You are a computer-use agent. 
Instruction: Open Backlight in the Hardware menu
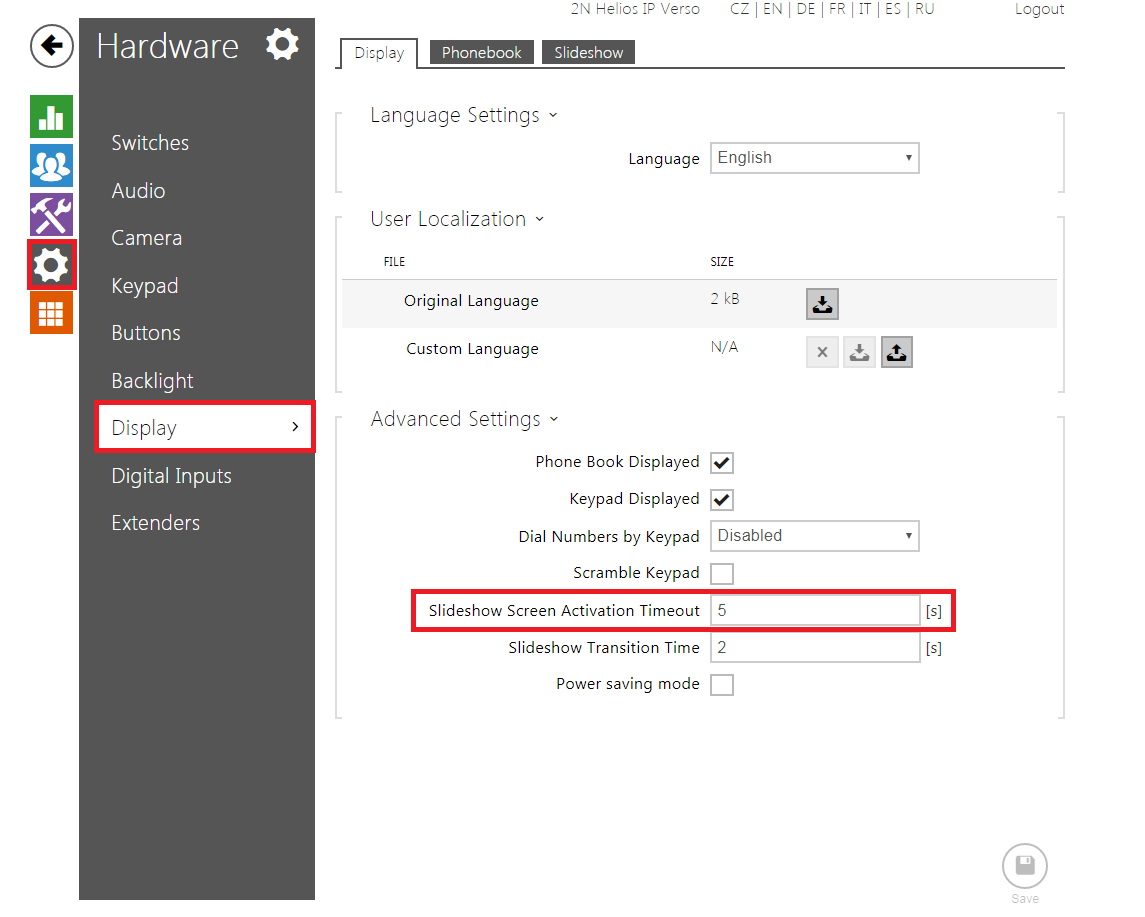click(x=152, y=381)
